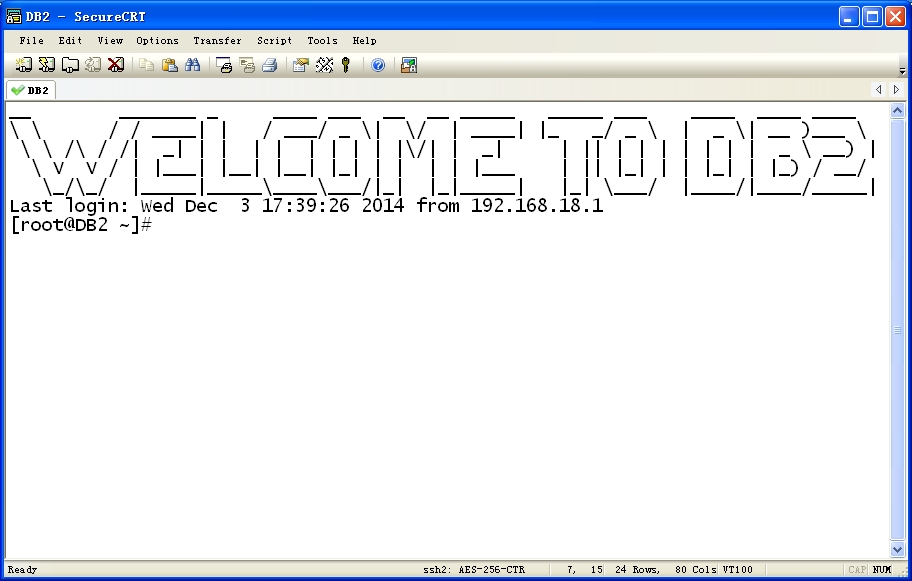Paste using the clipboard icon
Viewport: 912px width, 581px height.
click(x=169, y=65)
